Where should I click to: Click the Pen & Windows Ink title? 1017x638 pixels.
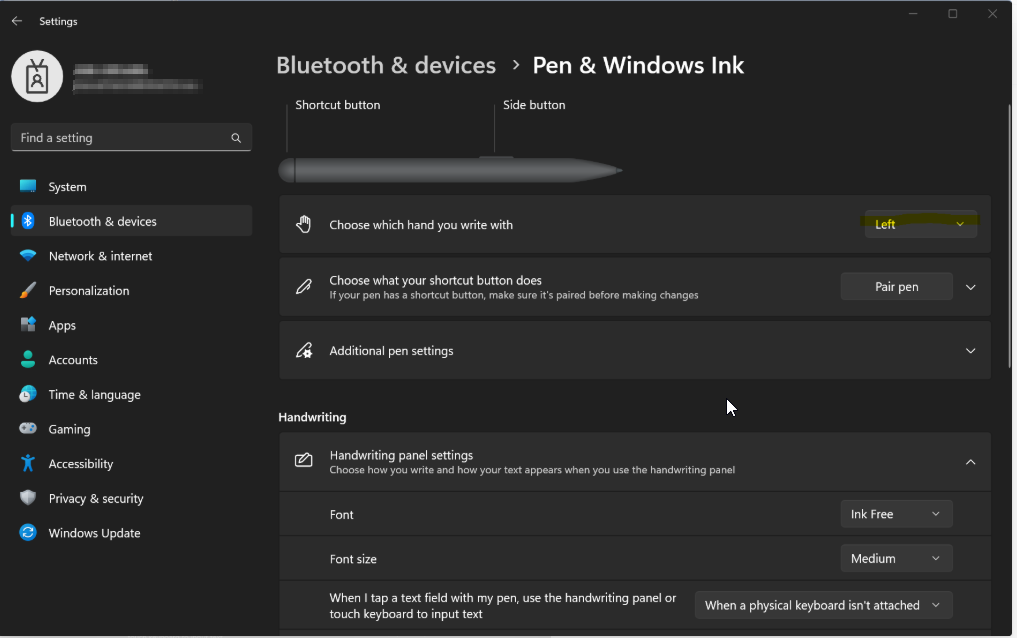point(638,65)
